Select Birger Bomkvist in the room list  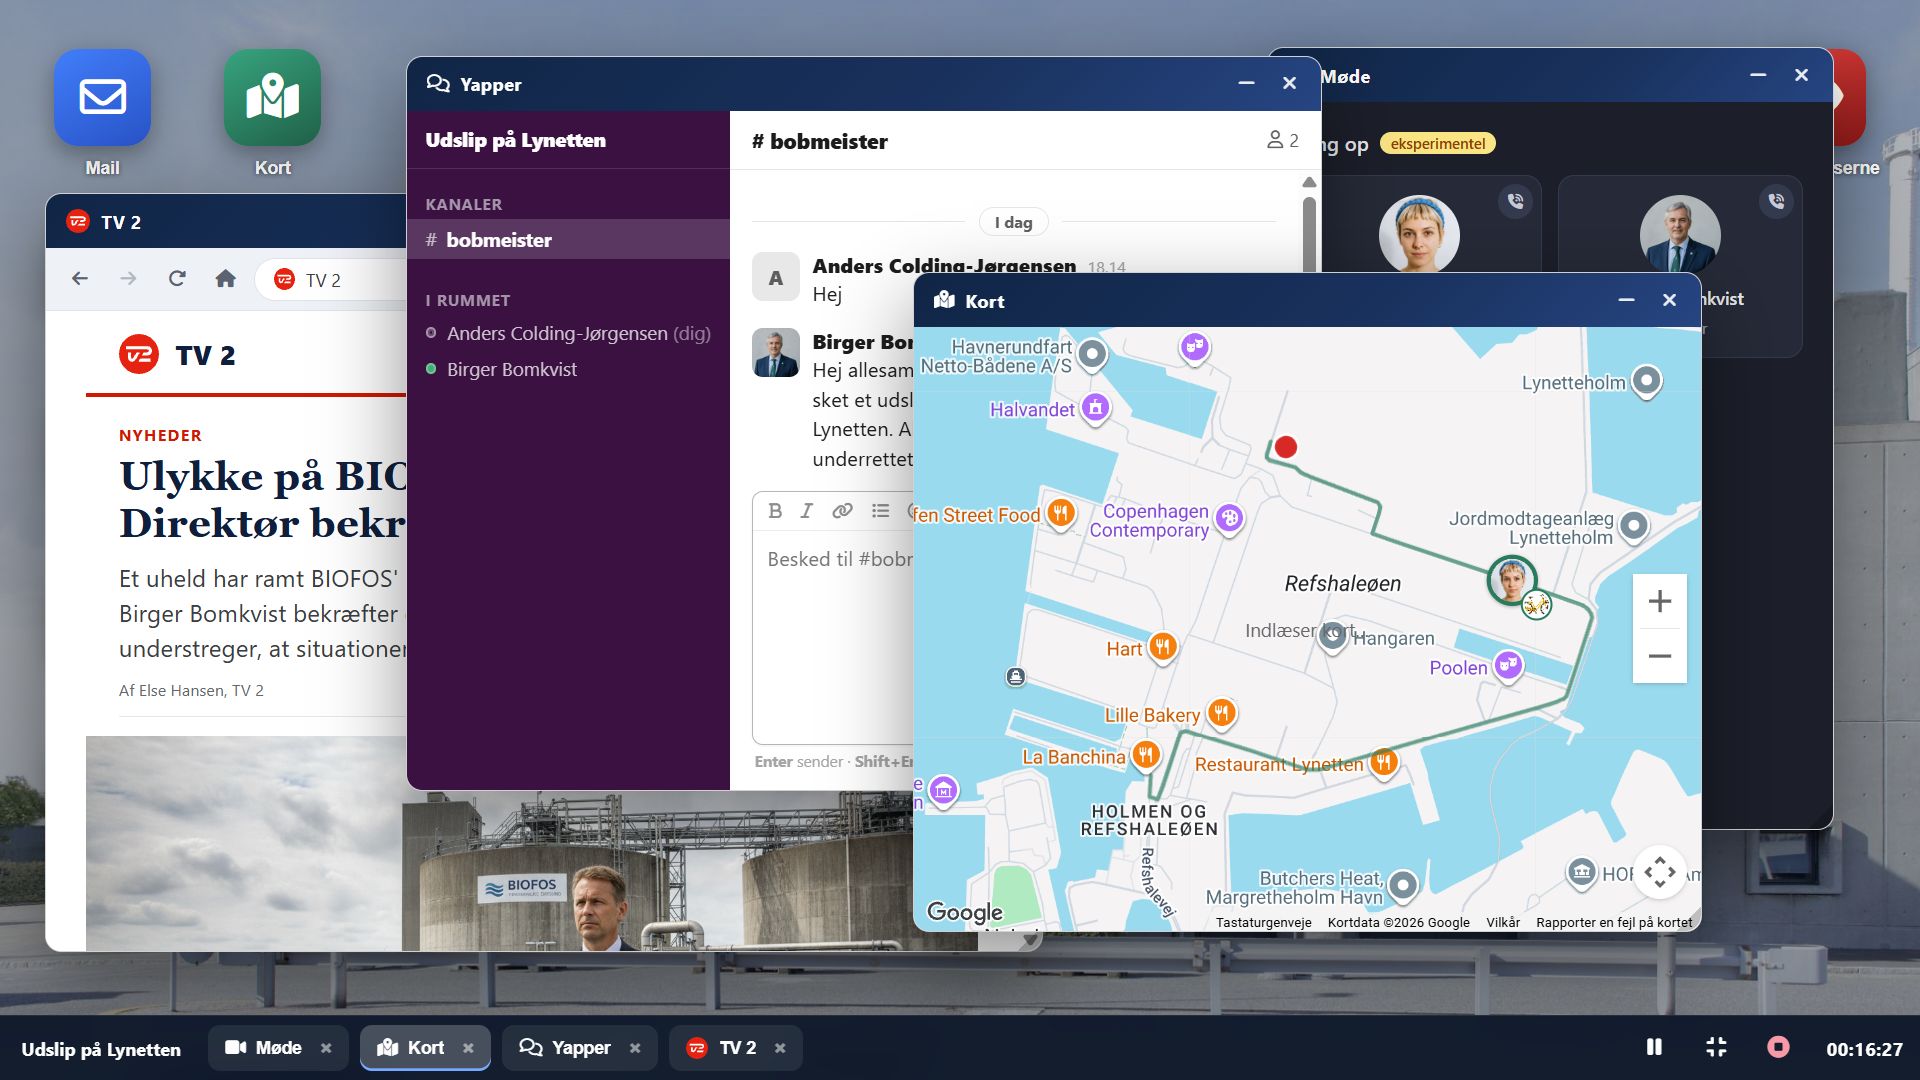click(501, 369)
